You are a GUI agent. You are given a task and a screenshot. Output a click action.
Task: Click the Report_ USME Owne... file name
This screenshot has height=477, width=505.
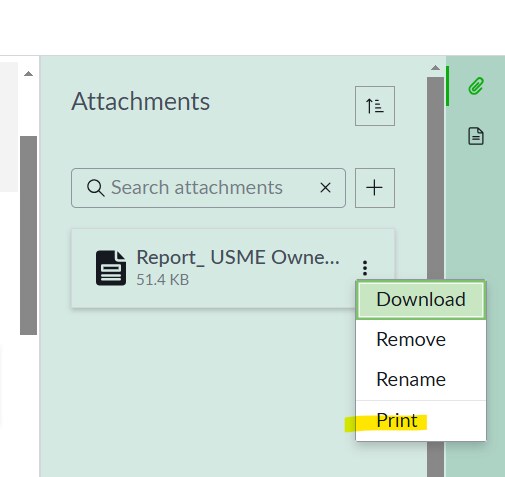pos(238,258)
